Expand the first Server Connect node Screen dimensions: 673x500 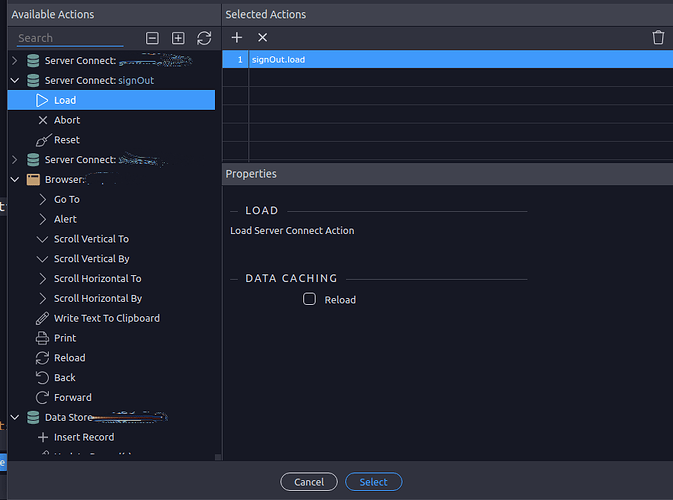click(15, 61)
